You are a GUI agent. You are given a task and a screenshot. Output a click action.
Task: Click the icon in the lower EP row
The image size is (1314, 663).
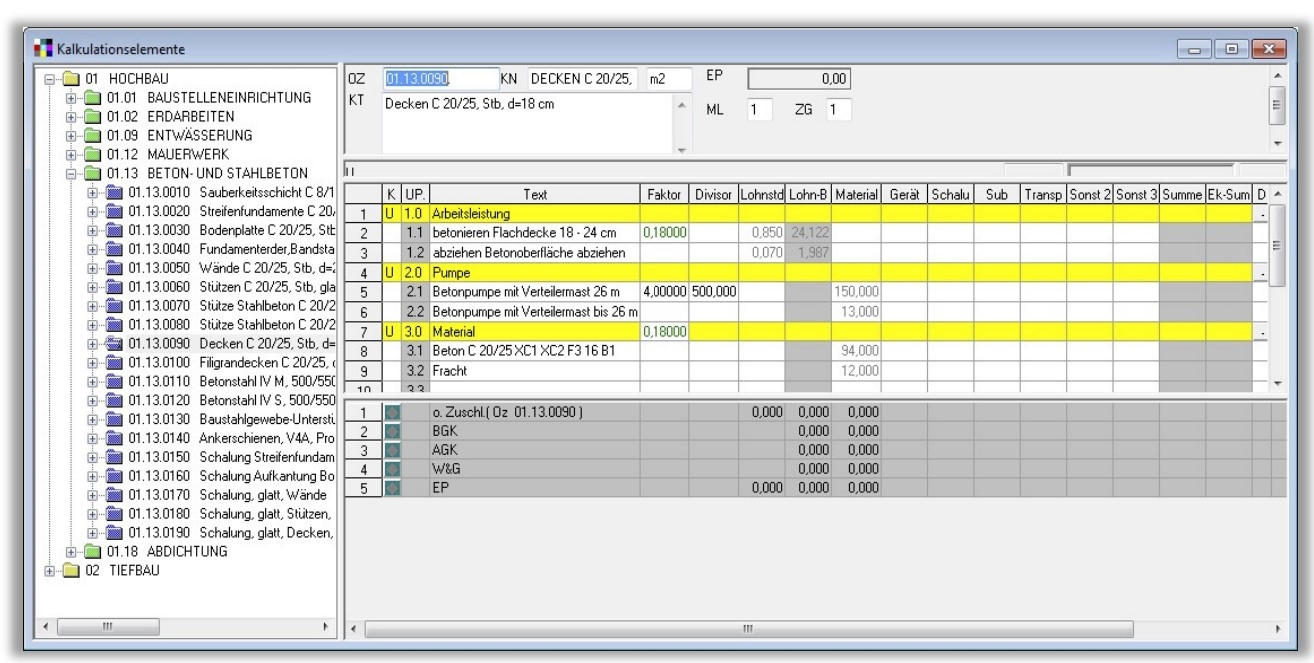(394, 487)
